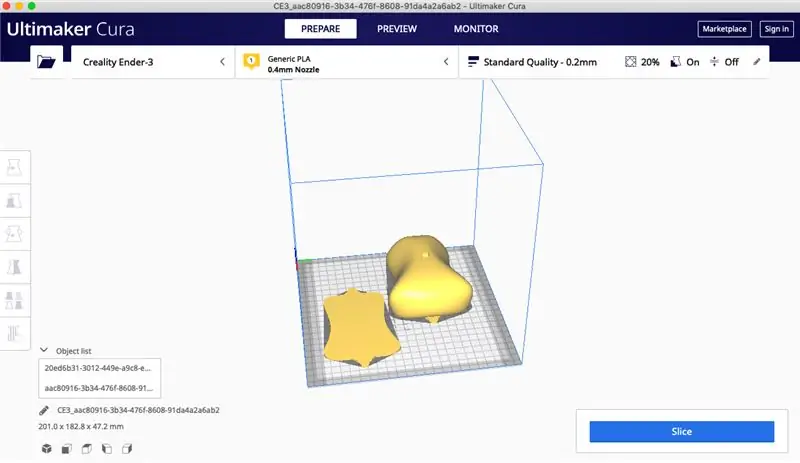Expand the Creality Ender-3 printer selector
The image size is (800, 463).
pos(153,62)
